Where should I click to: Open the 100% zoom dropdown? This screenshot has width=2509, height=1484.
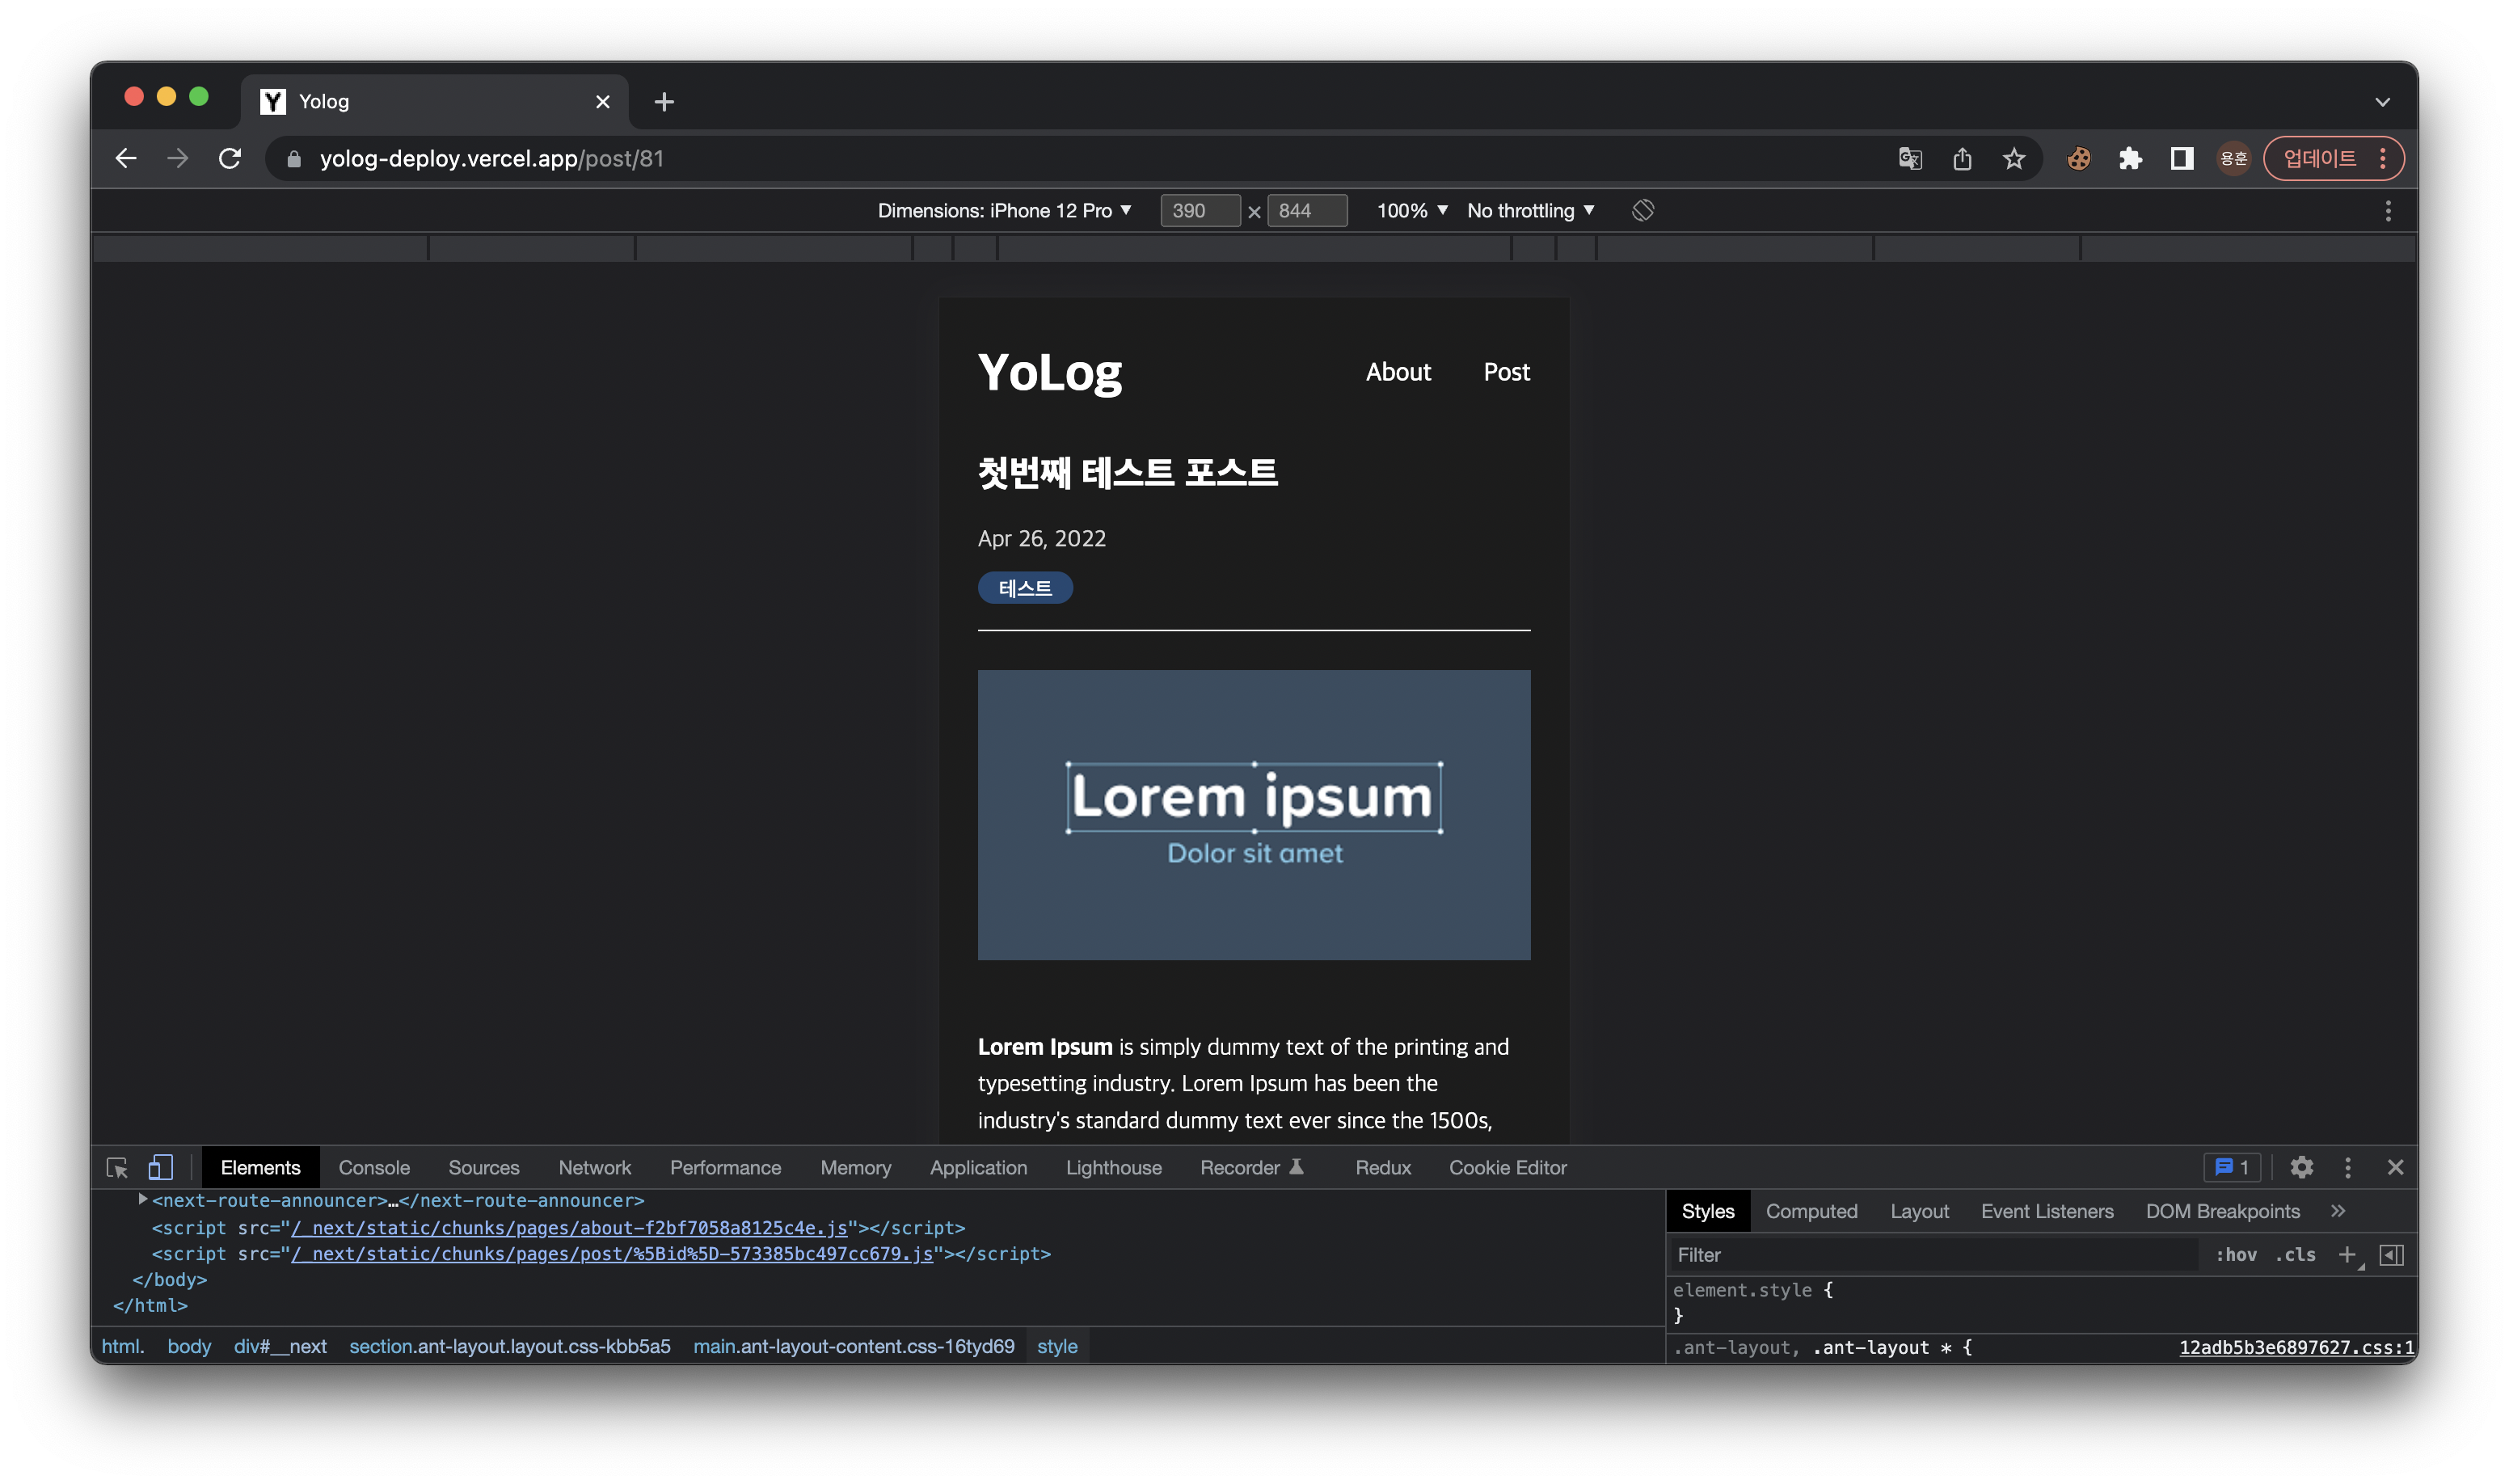point(1412,210)
